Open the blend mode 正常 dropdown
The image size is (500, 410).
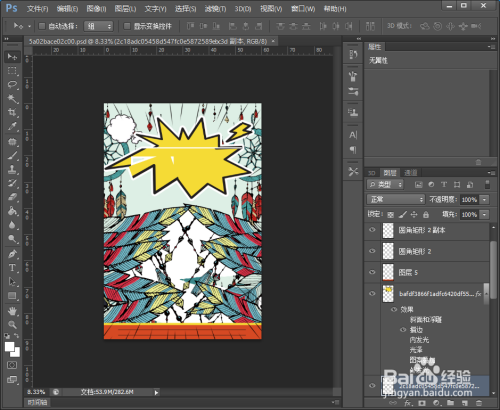point(396,199)
